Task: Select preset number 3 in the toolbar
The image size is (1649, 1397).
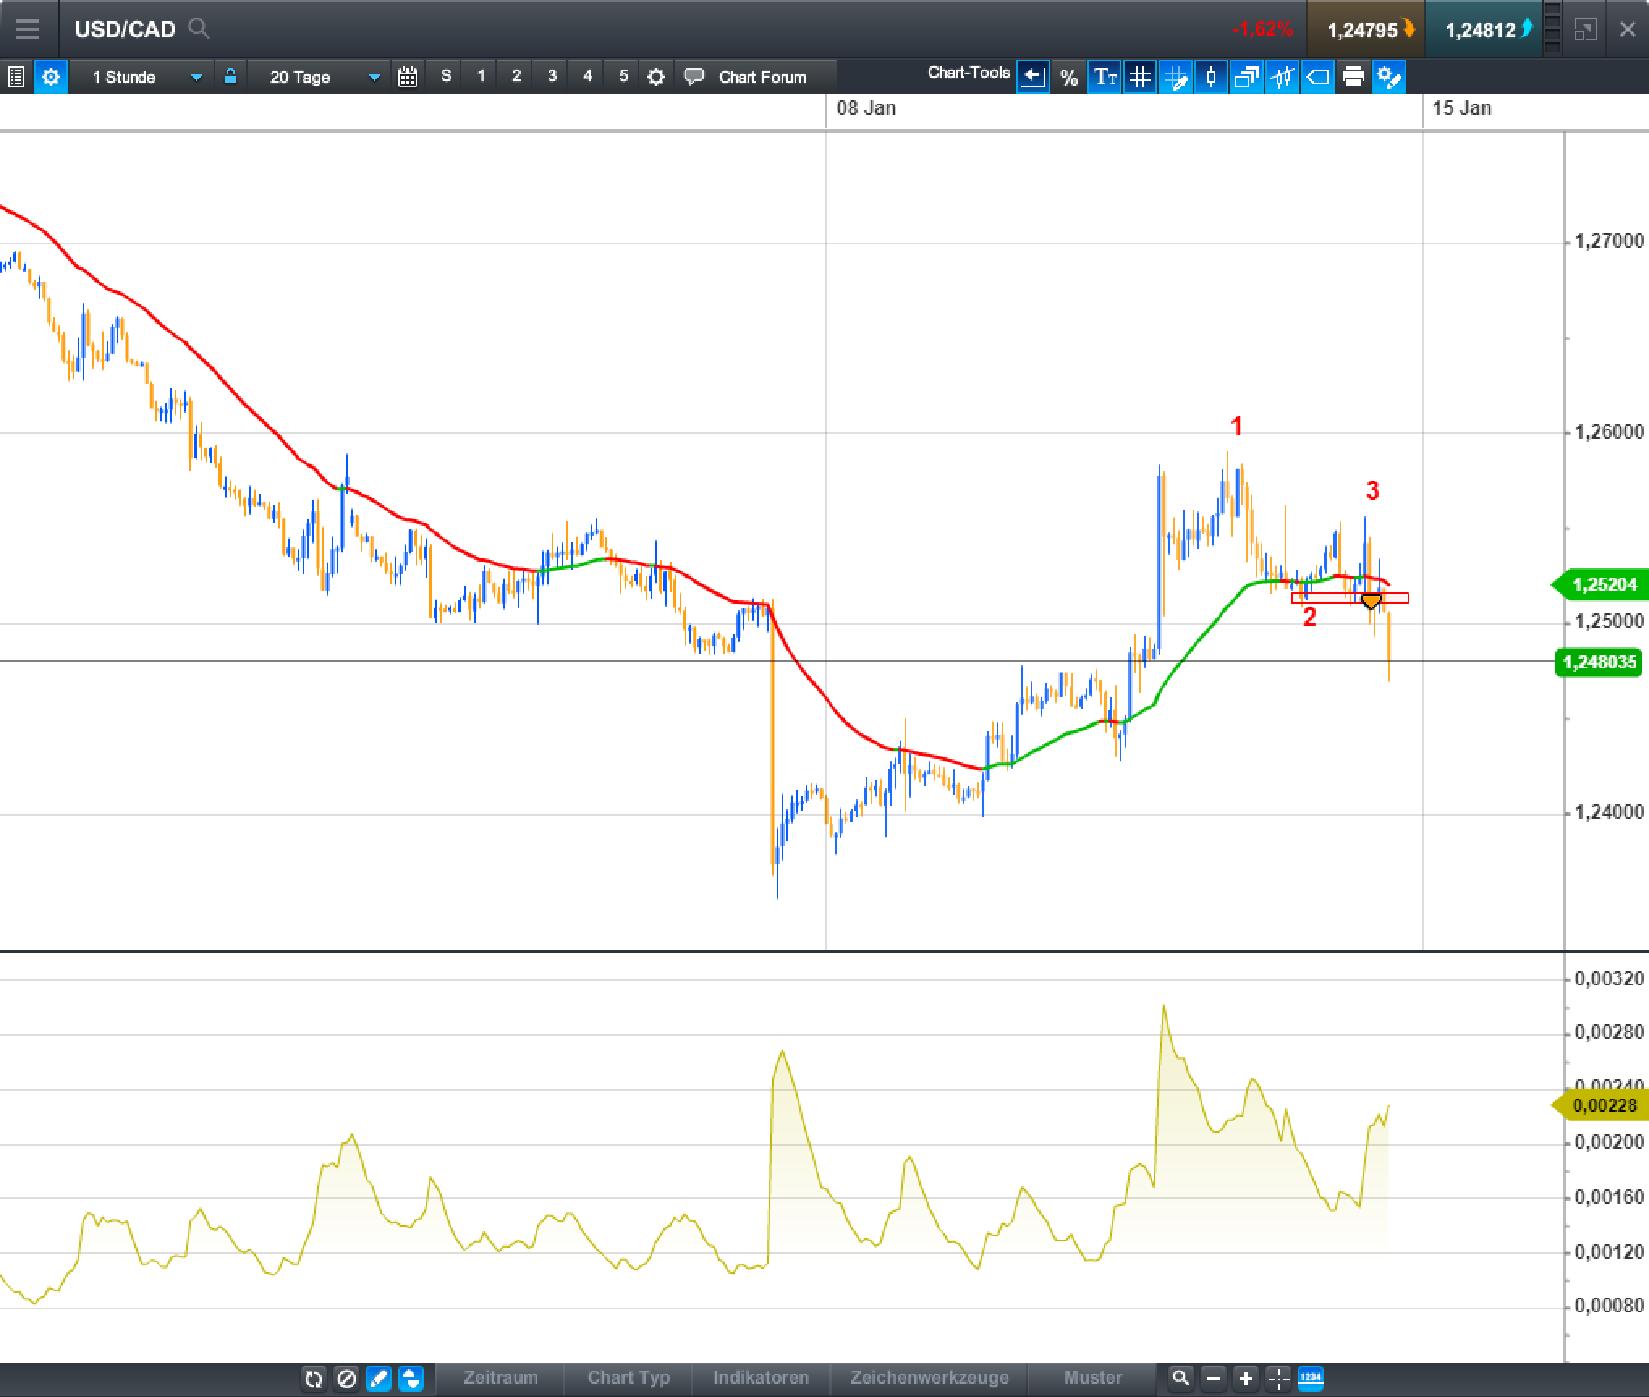Action: [551, 76]
